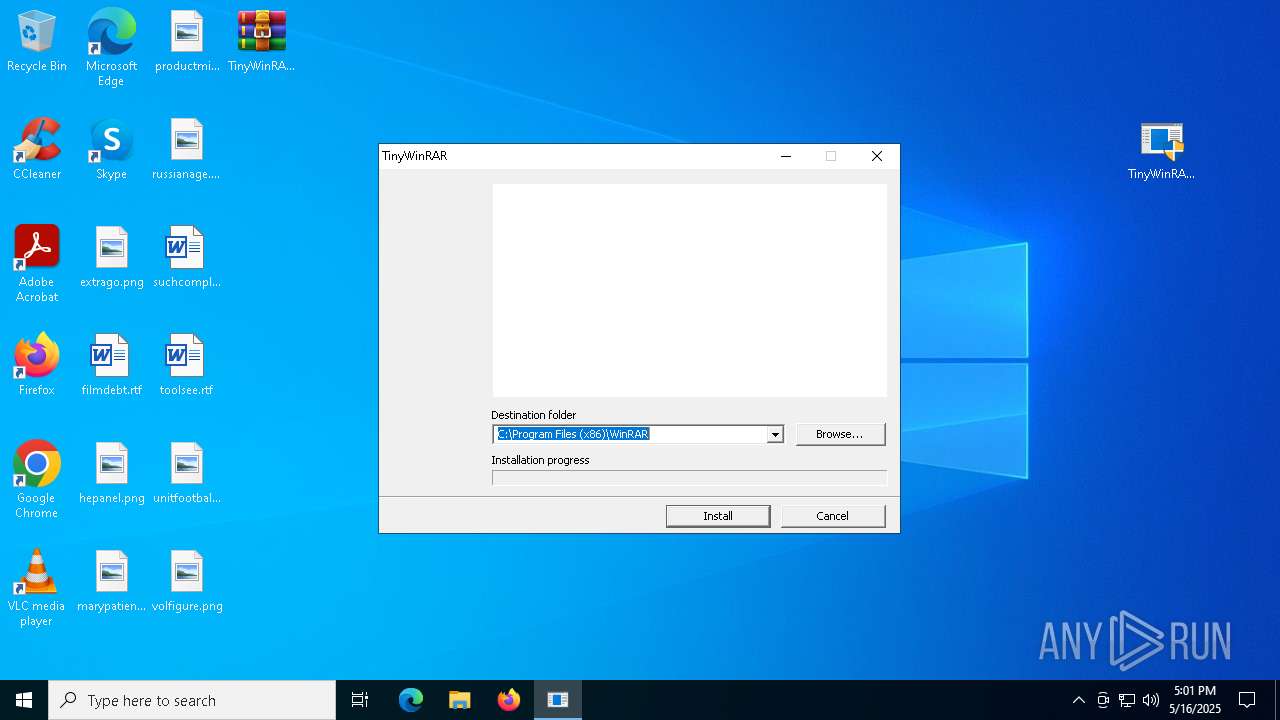Open the notification center icon
This screenshot has width=1280, height=720.
point(1247,700)
